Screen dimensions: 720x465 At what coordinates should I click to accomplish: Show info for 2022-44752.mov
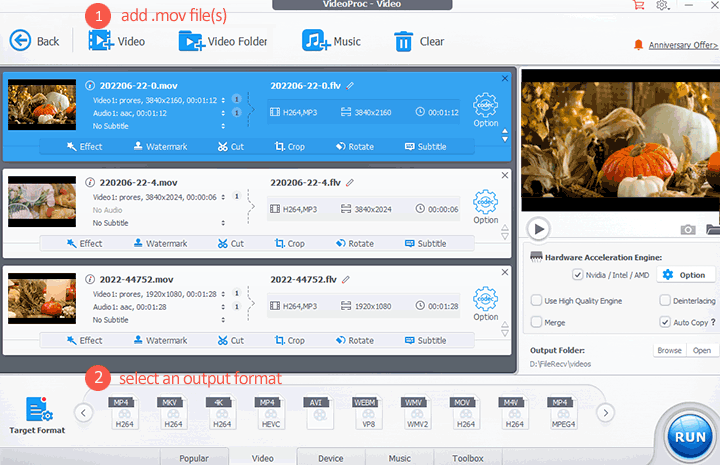tap(90, 280)
